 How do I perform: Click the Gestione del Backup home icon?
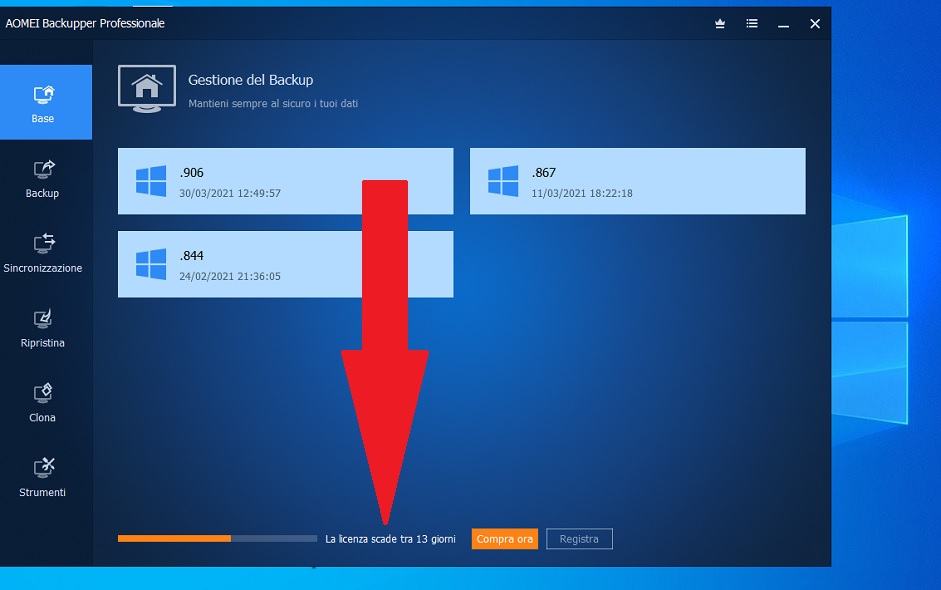(147, 89)
